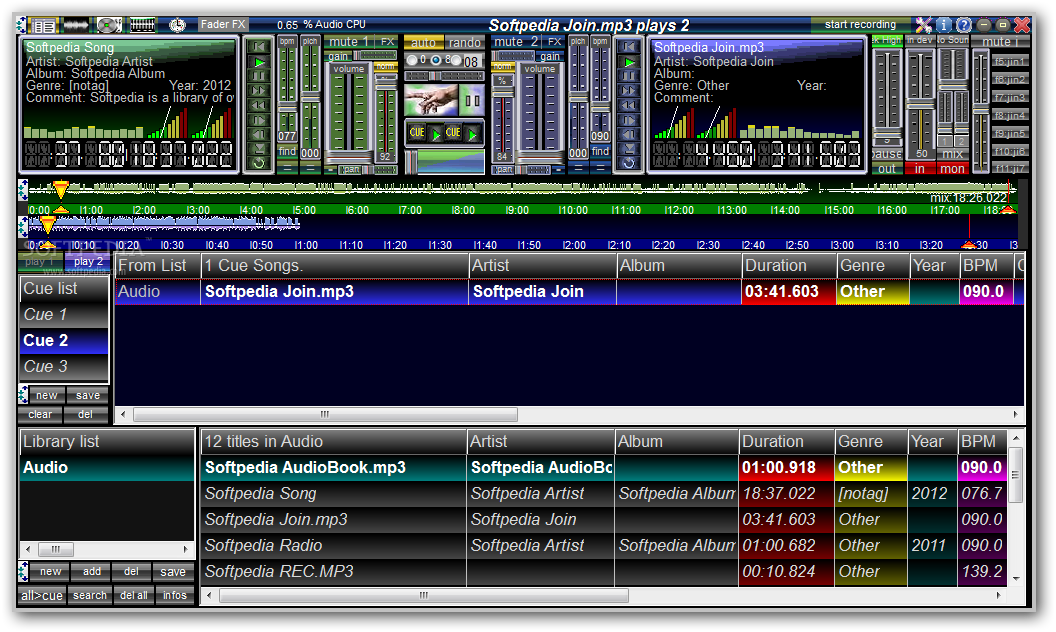This screenshot has width=1056, height=632.
Task: Play deck 2 with green arrow button
Action: 628,61
